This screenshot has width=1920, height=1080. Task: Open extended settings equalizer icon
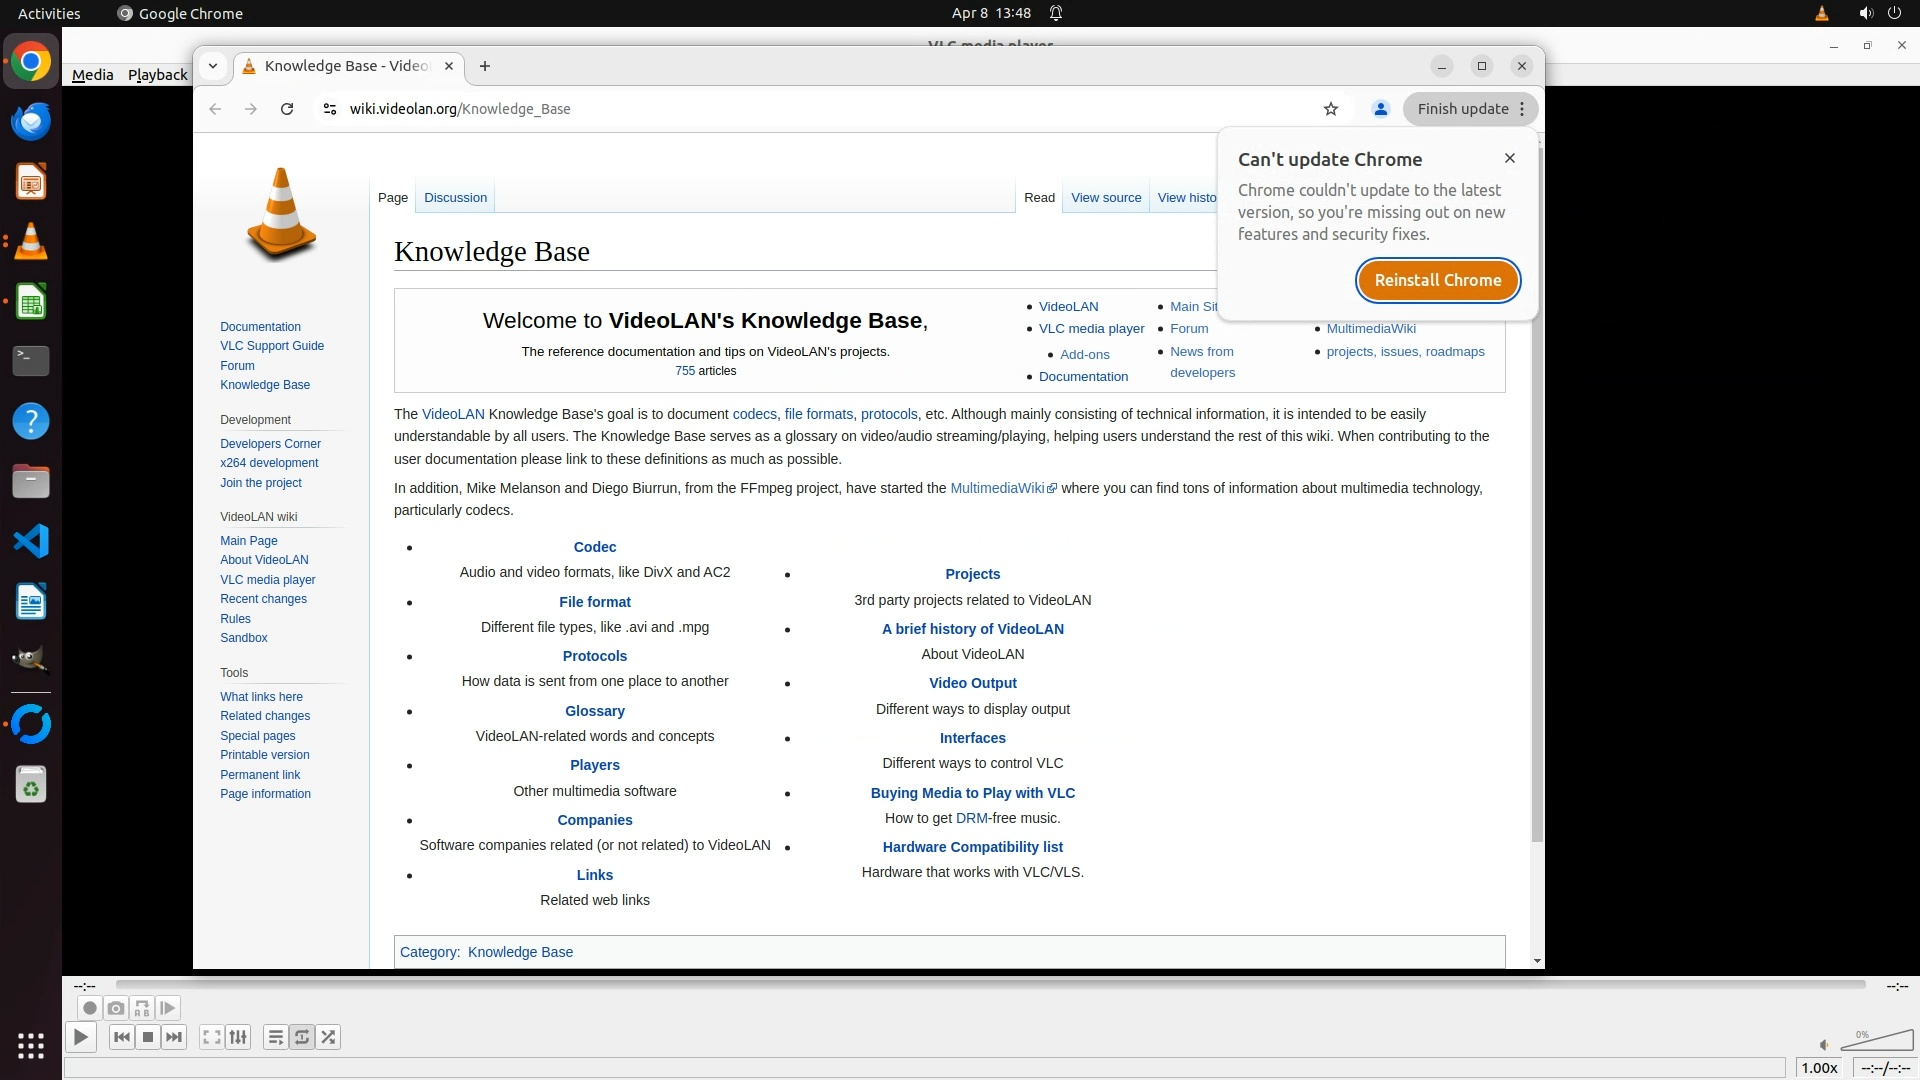[238, 1037]
